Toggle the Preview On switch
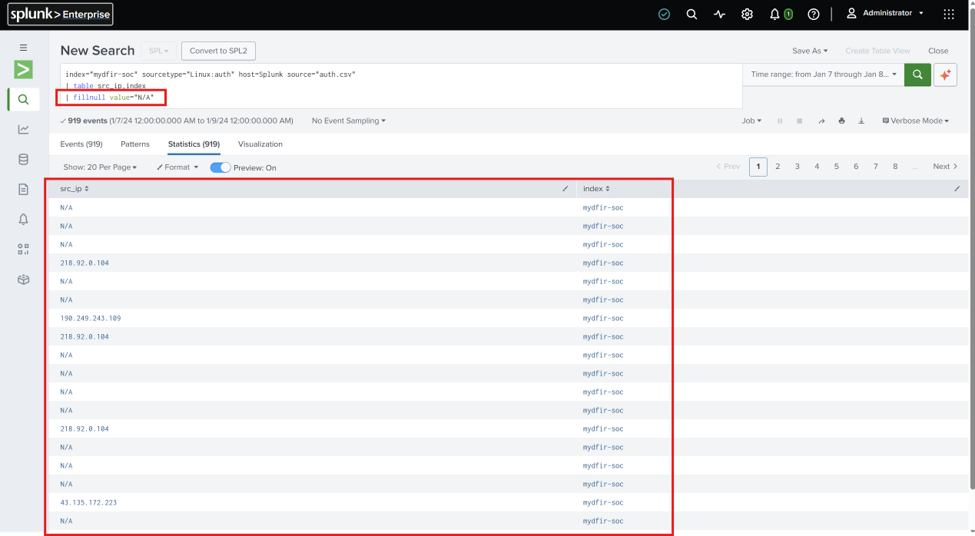This screenshot has width=975, height=536. point(220,167)
